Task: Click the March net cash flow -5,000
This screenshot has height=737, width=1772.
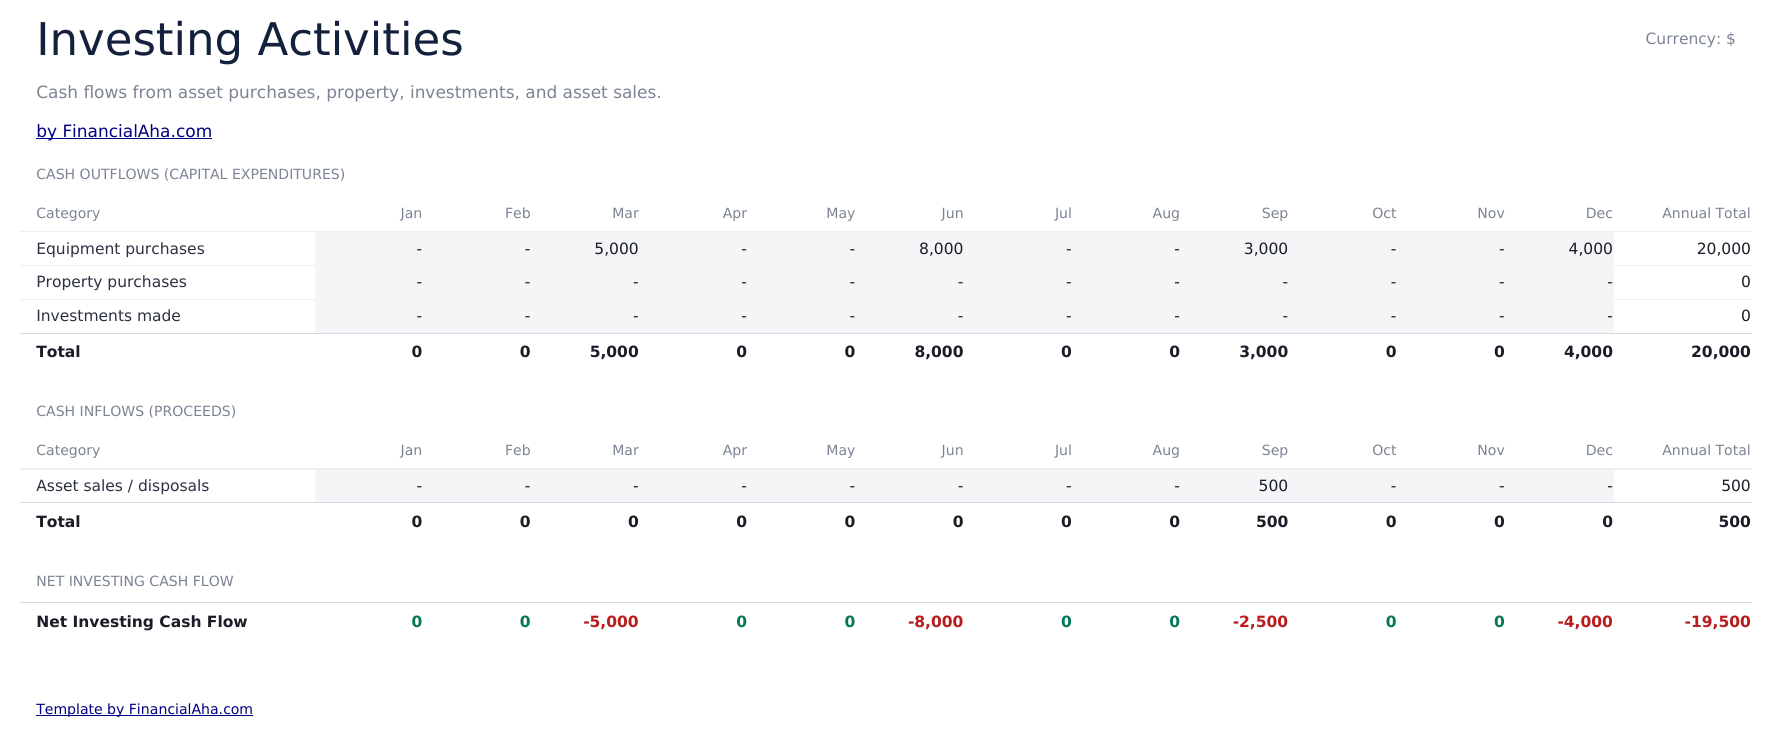Action: click(610, 622)
